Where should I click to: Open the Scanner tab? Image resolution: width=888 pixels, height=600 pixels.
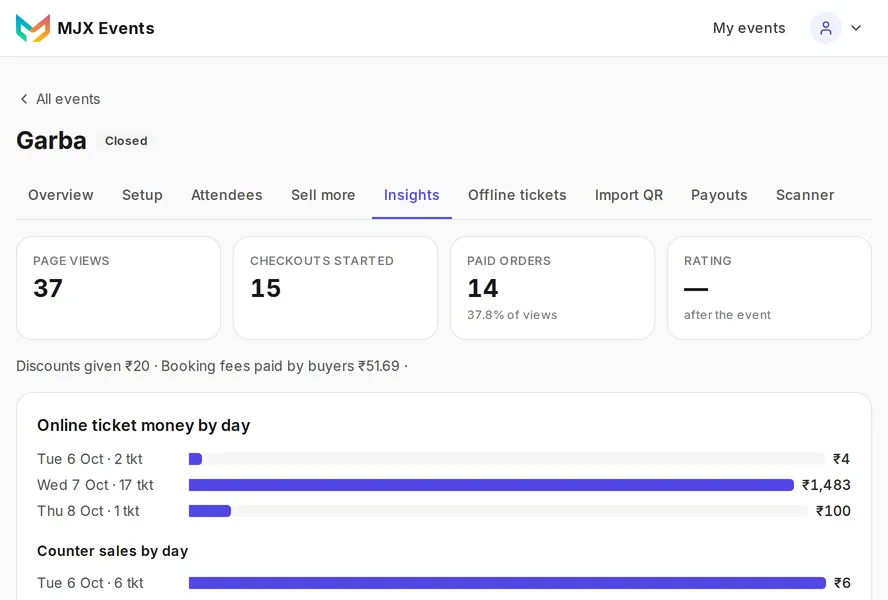tap(805, 195)
